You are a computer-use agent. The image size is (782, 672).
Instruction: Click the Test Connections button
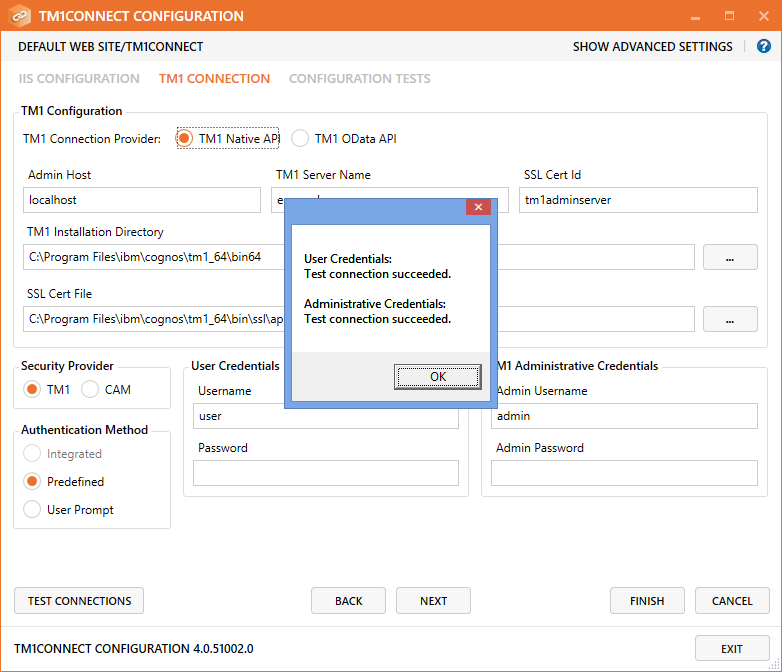79,601
